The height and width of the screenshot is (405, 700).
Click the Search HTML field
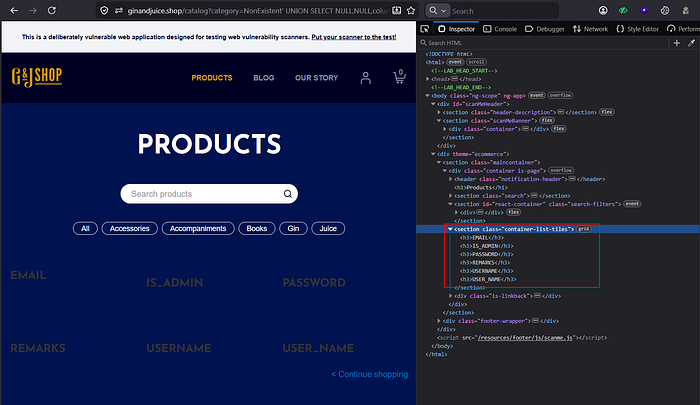[x=542, y=43]
